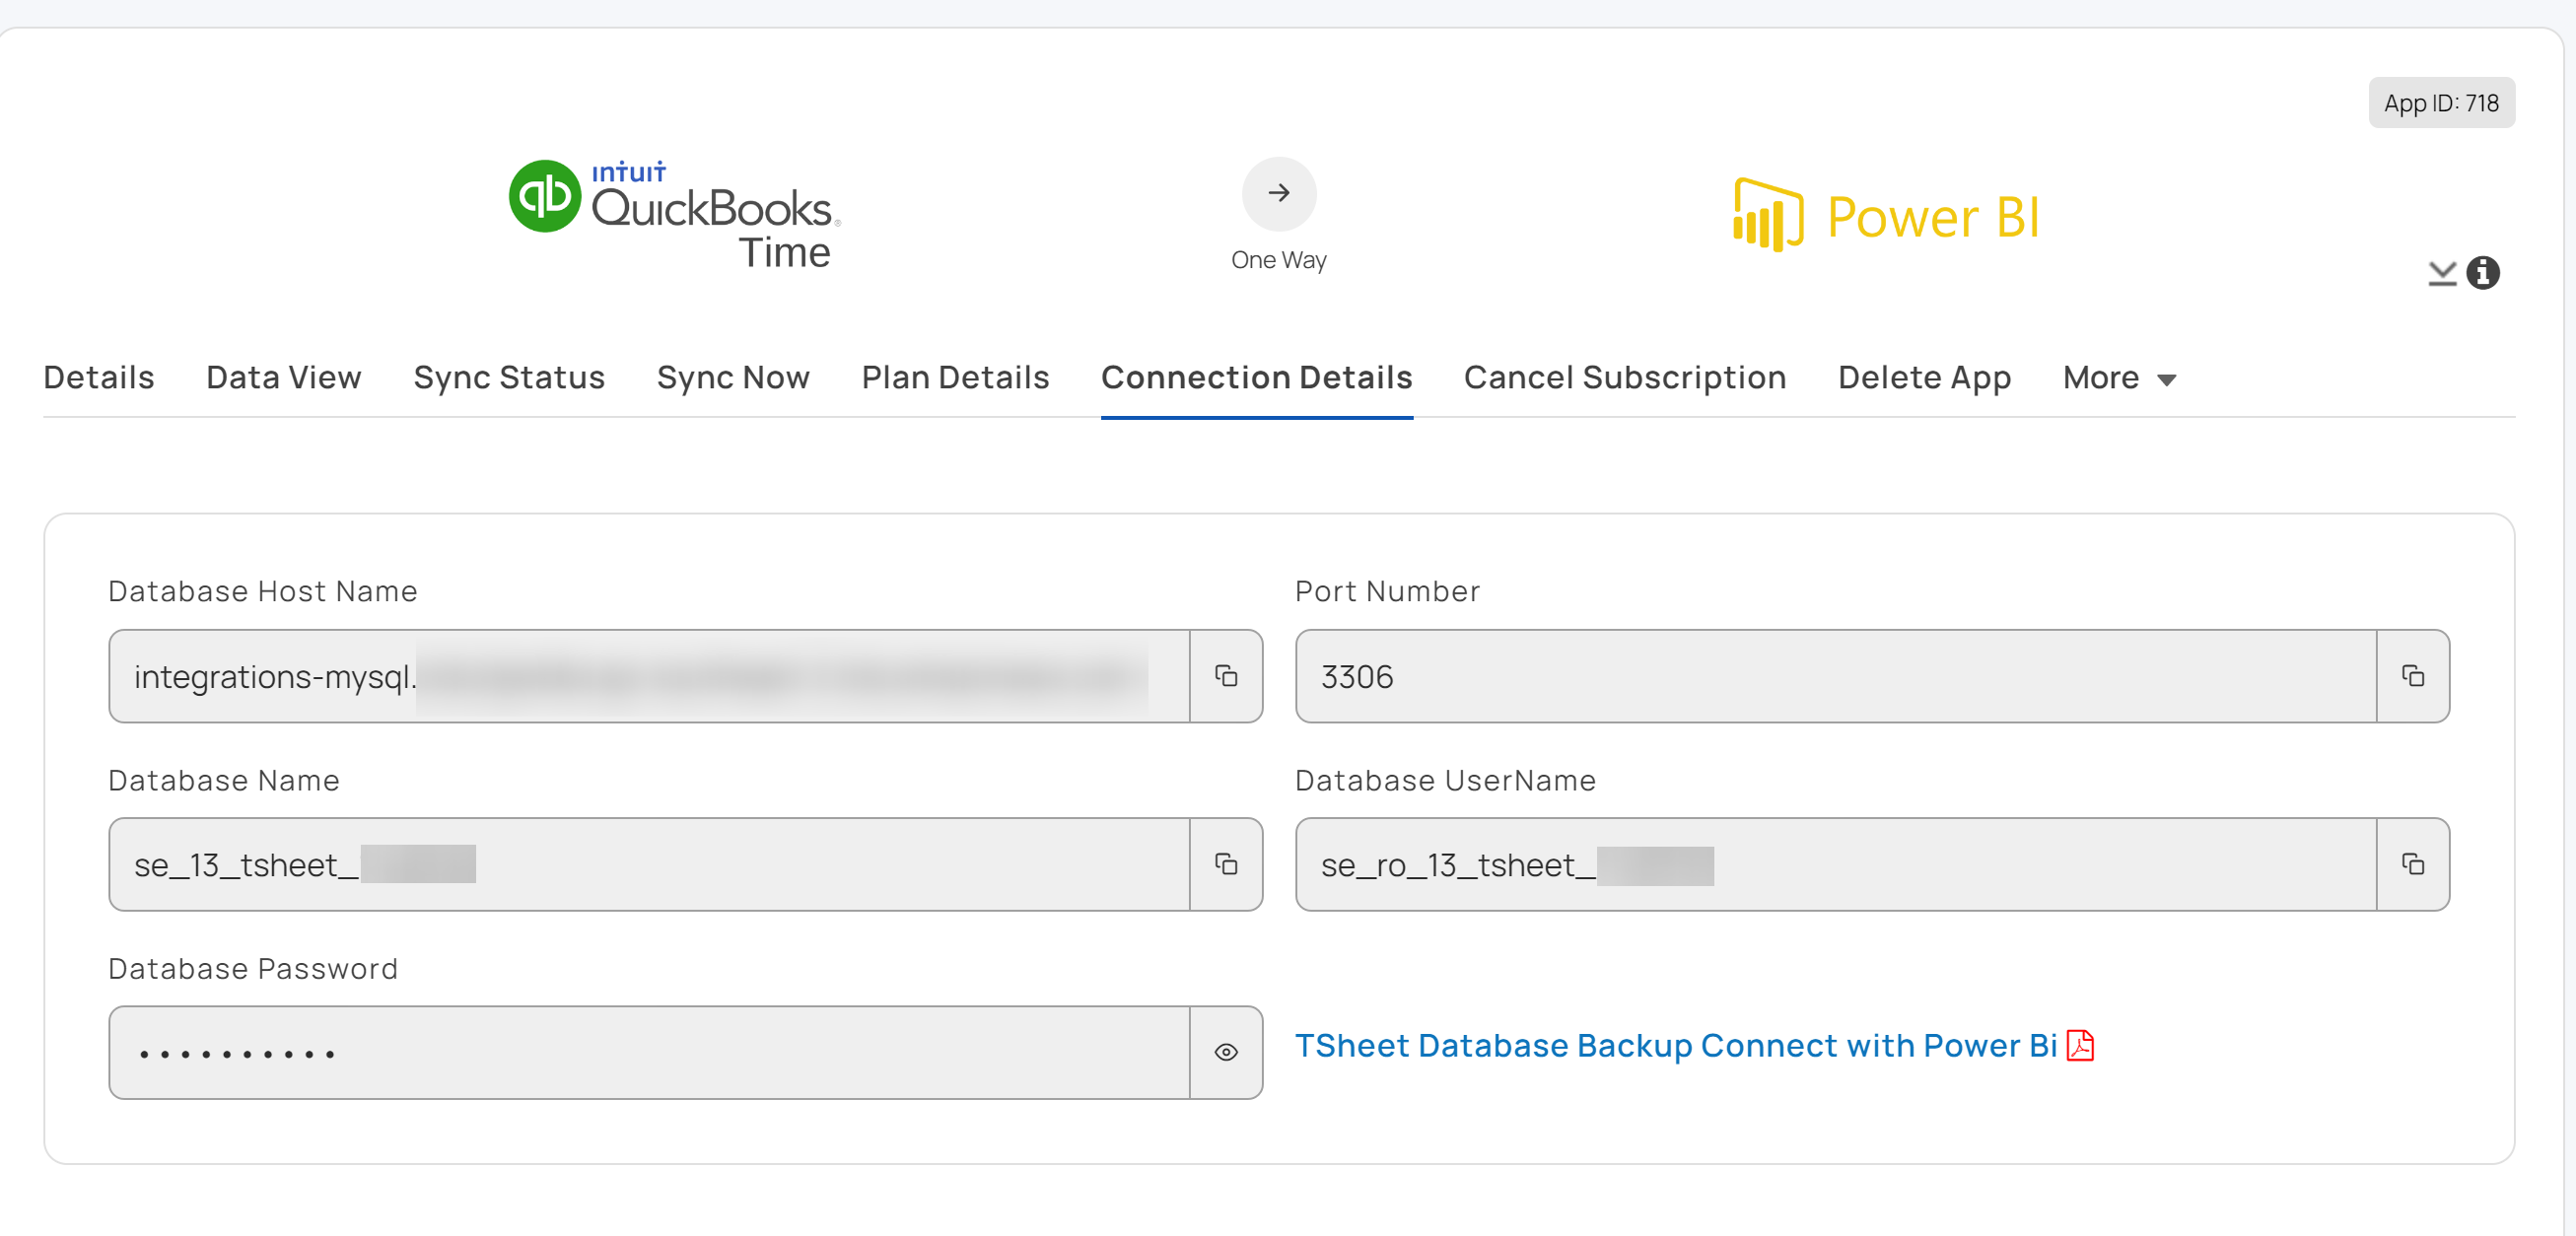2576x1236 pixels.
Task: Go to the Plan Details tab
Action: pos(955,378)
